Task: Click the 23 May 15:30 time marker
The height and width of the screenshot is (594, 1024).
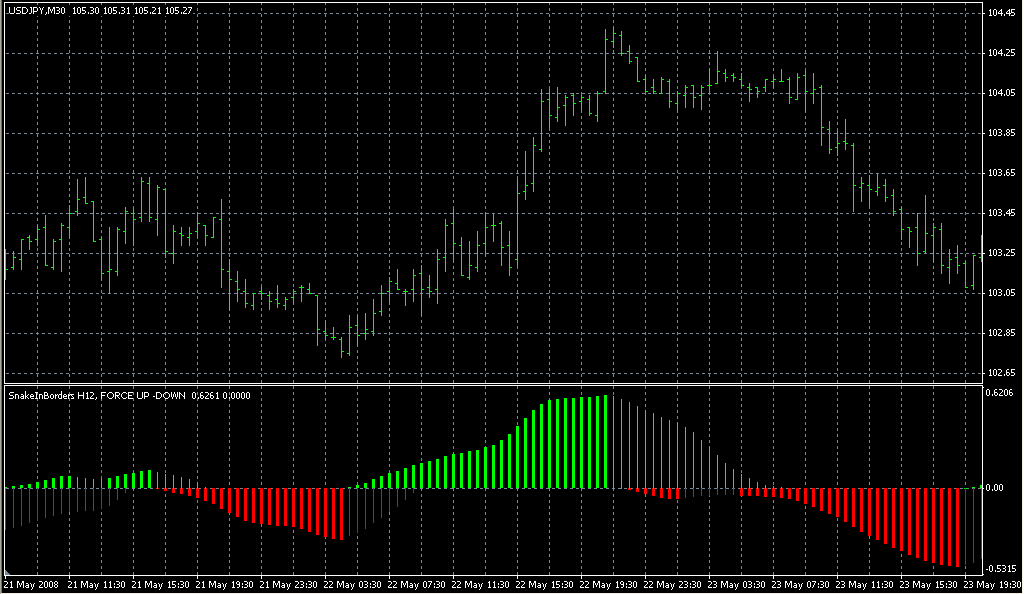Action: [931, 584]
